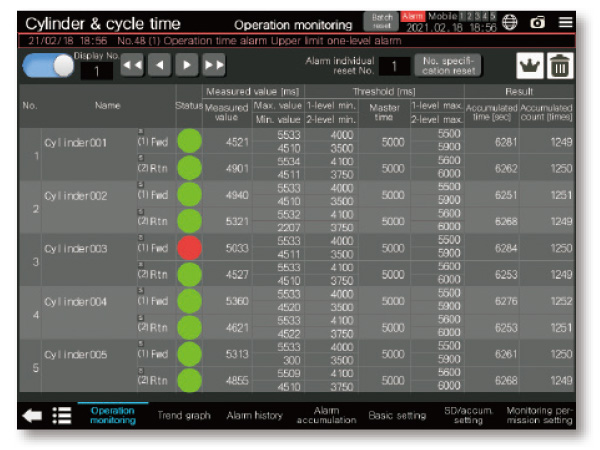Click the green status indicator for Cylinder001 Fwd
This screenshot has height=450, width=600.
[189, 141]
